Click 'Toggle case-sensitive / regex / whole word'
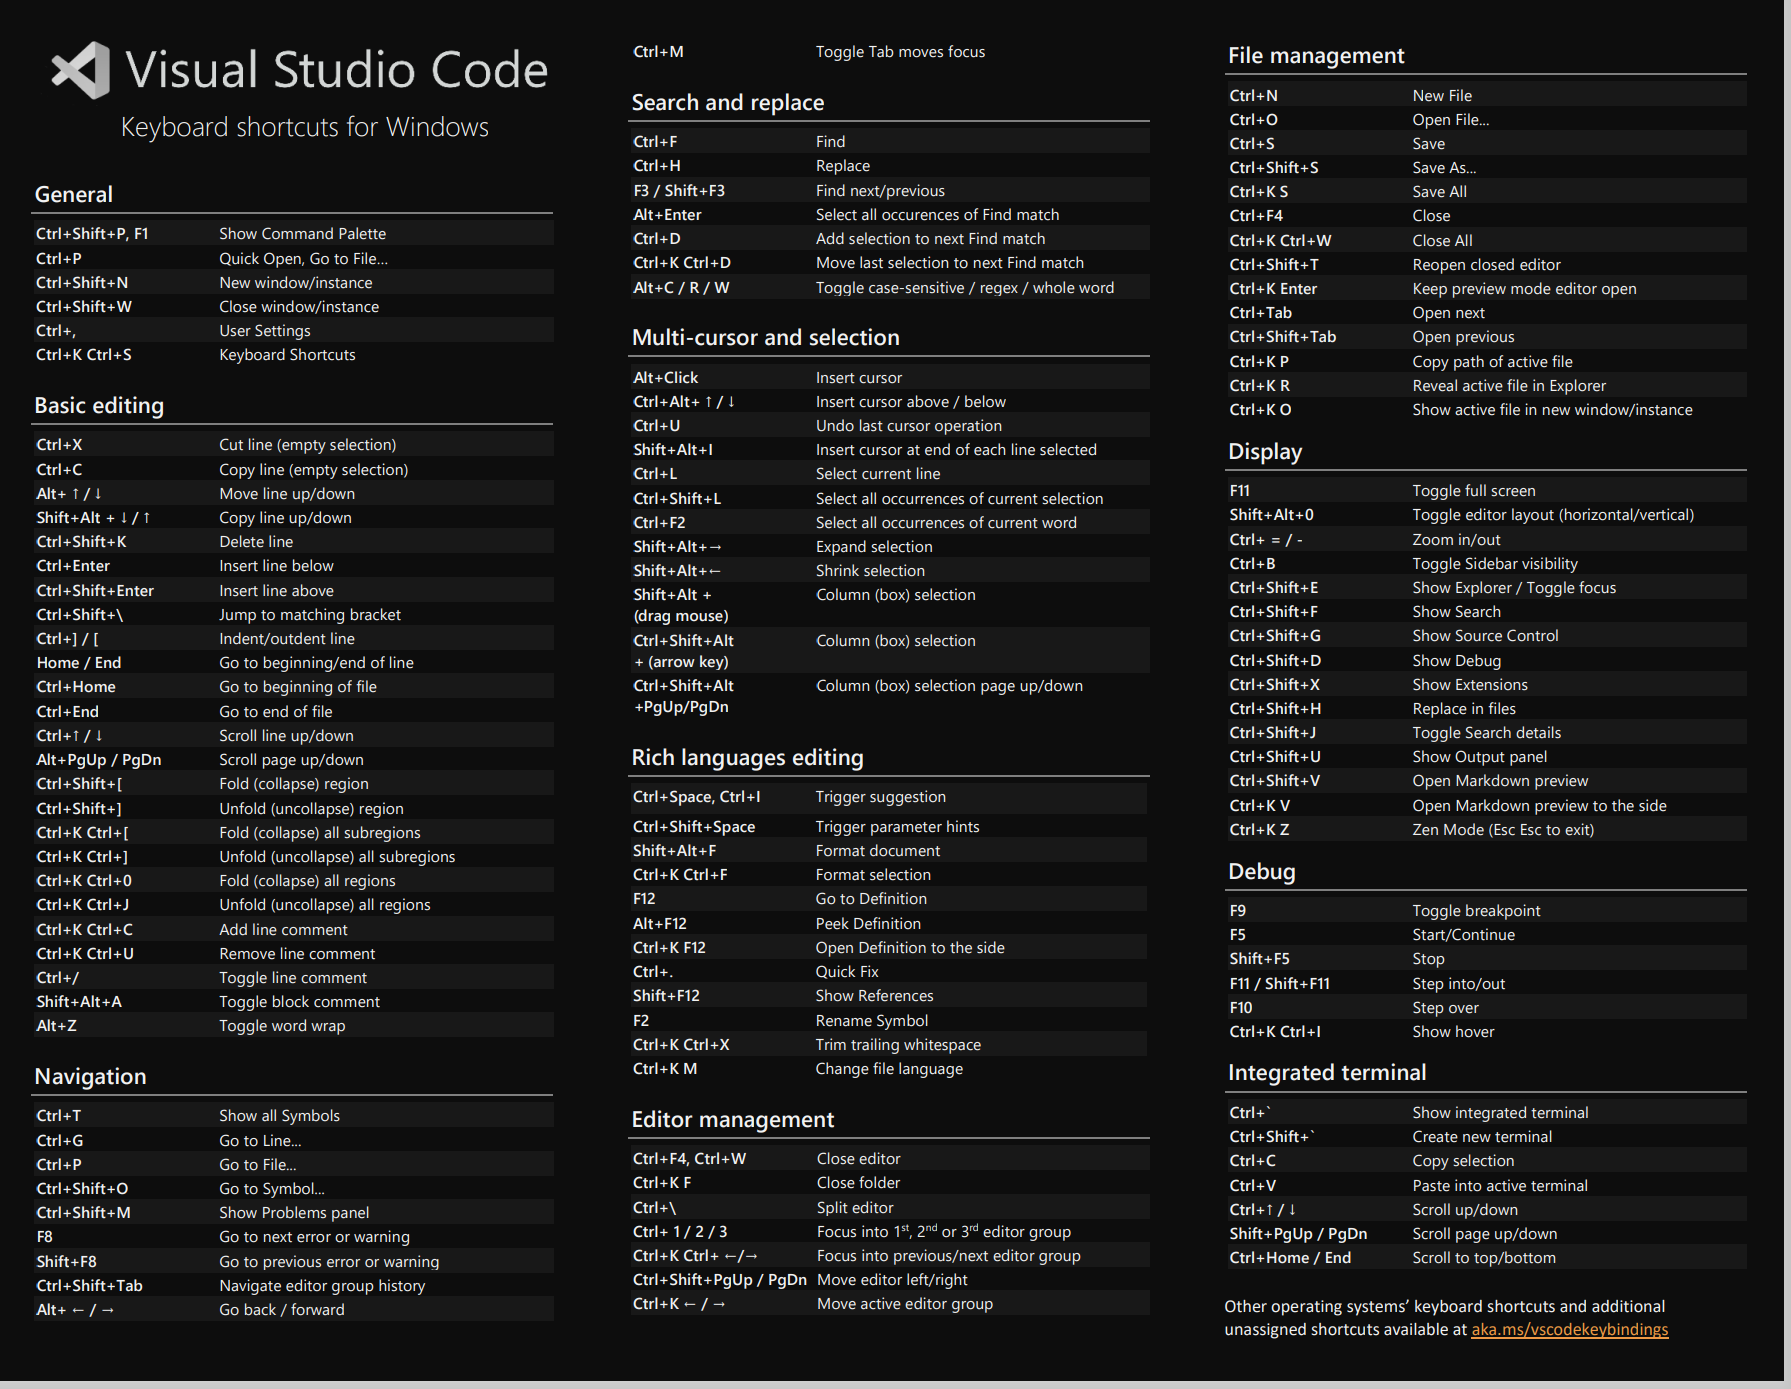This screenshot has width=1791, height=1389. tap(965, 288)
